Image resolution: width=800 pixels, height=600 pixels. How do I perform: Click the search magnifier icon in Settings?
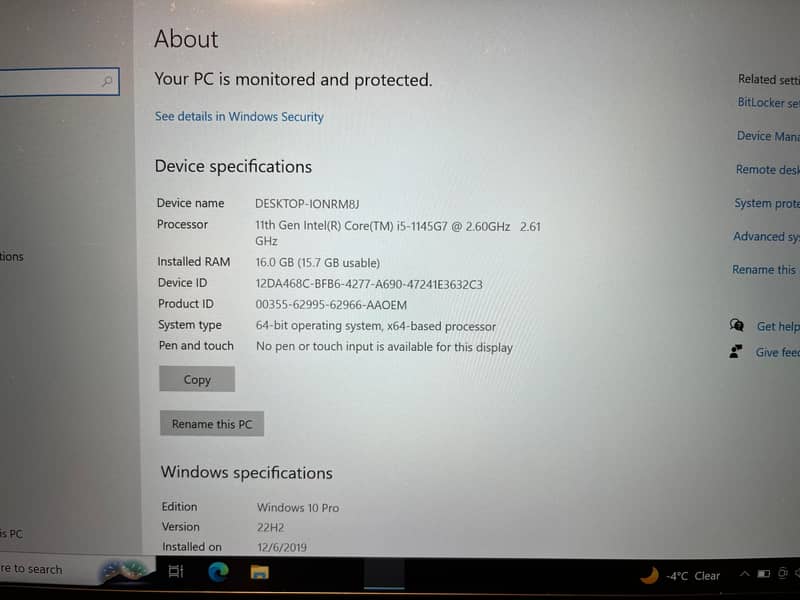pos(107,82)
